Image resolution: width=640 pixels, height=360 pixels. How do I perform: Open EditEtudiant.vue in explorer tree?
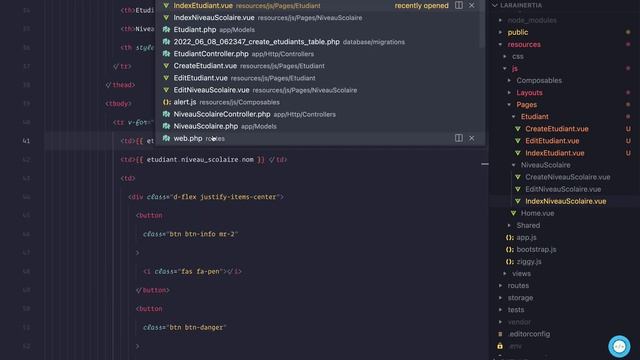click(x=552, y=141)
